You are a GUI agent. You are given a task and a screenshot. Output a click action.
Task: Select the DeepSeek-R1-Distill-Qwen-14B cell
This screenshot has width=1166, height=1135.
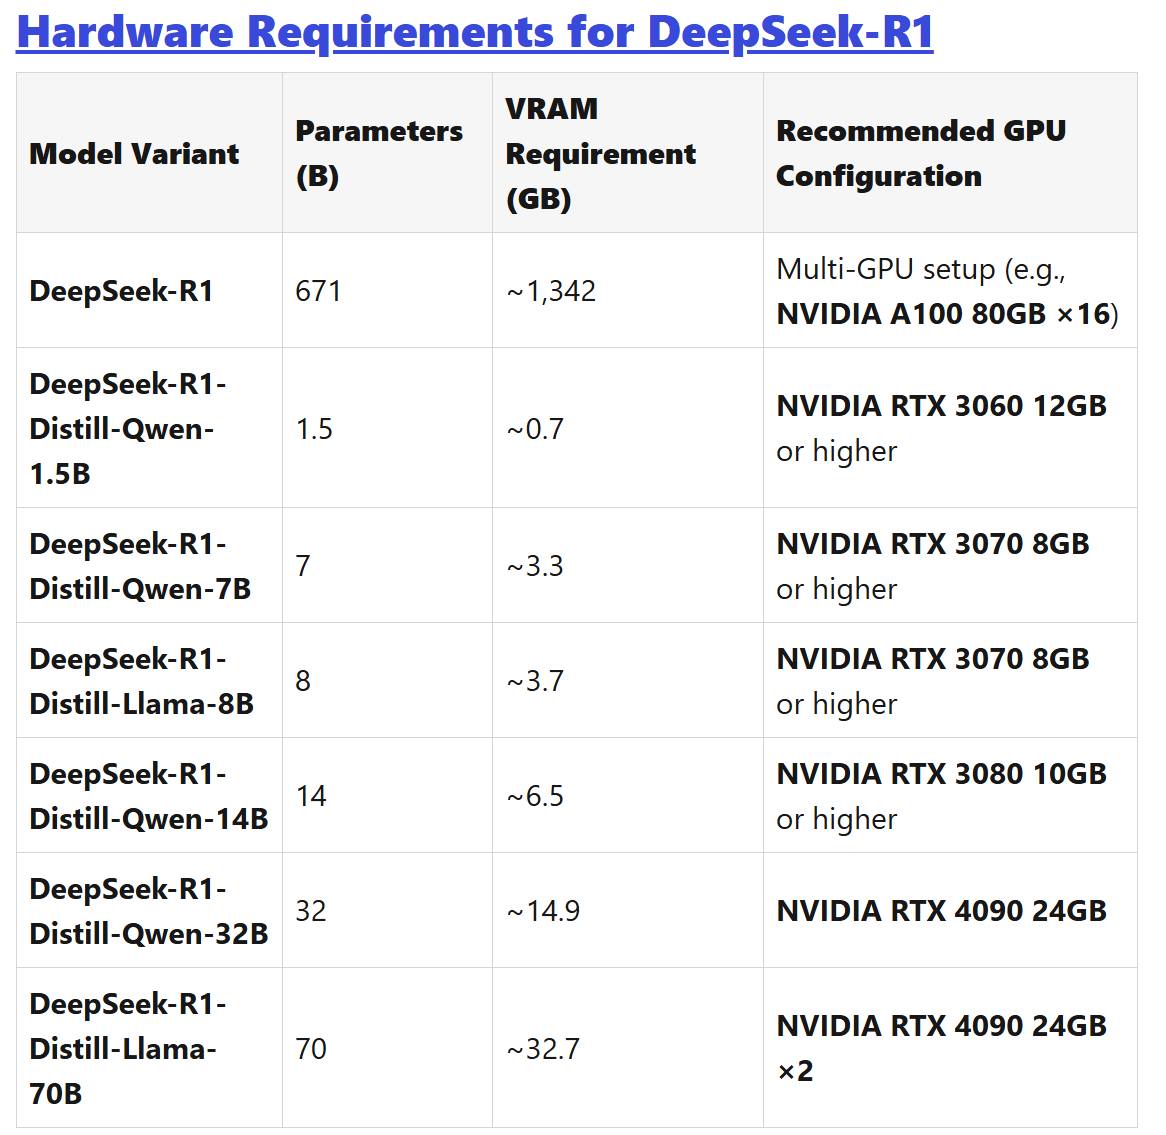point(149,796)
